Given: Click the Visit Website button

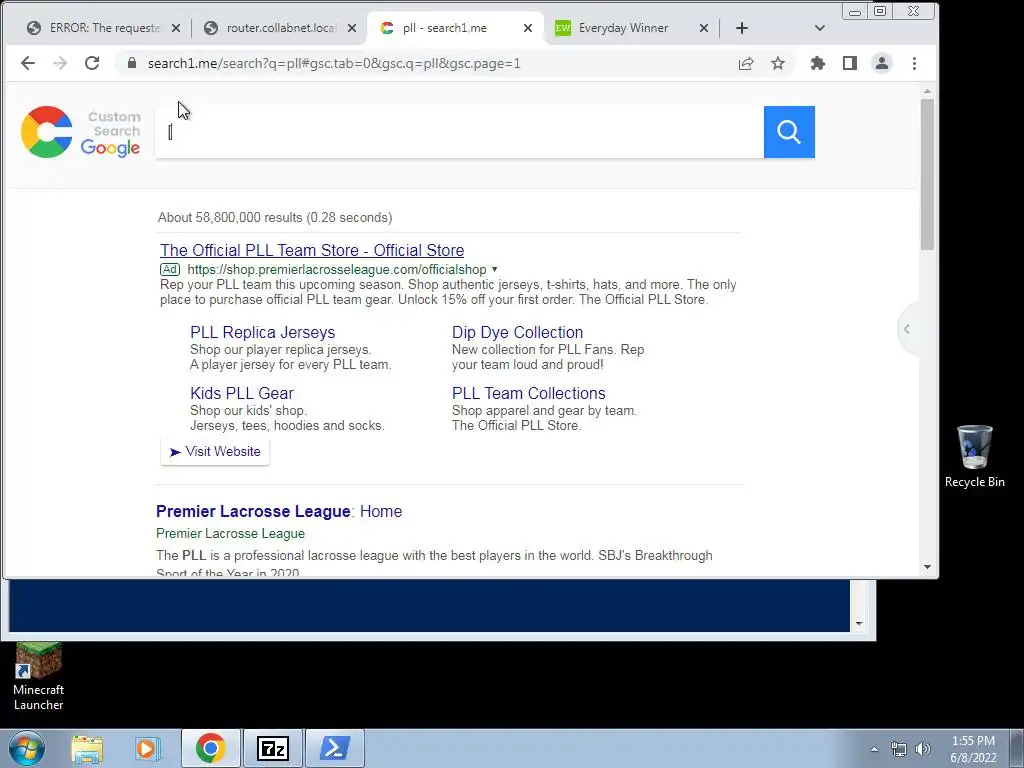Looking at the screenshot, I should tap(215, 451).
